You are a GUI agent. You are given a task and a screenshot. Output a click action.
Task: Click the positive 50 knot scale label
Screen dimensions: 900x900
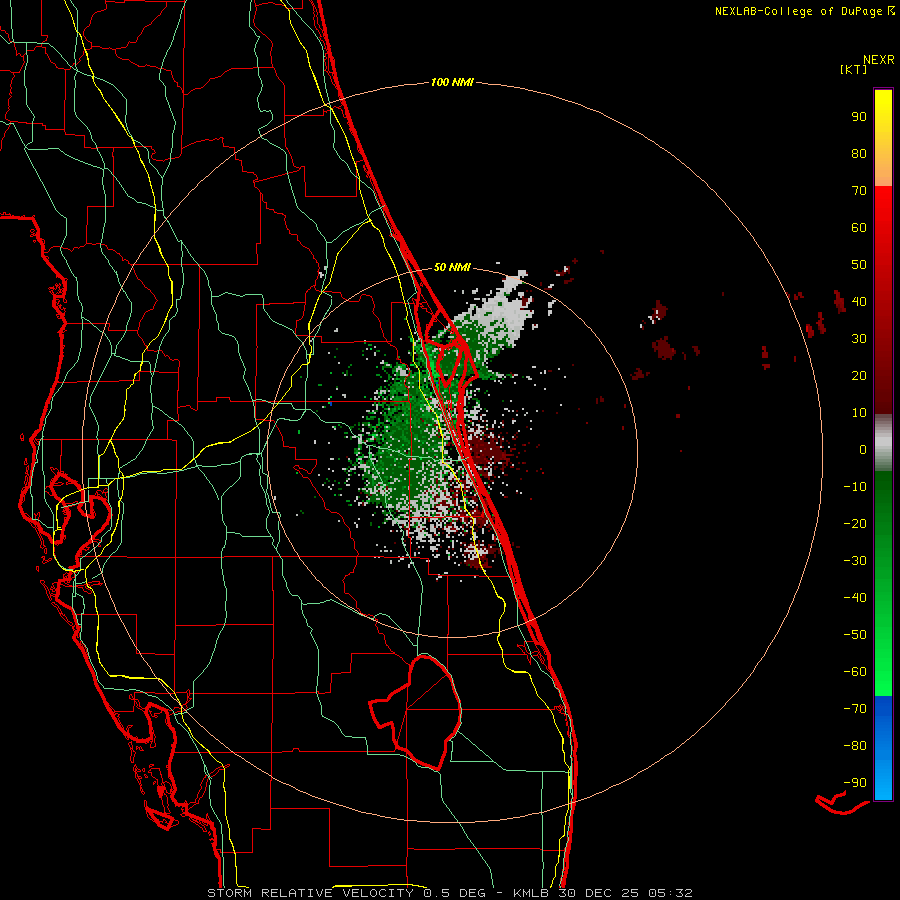coord(859,265)
